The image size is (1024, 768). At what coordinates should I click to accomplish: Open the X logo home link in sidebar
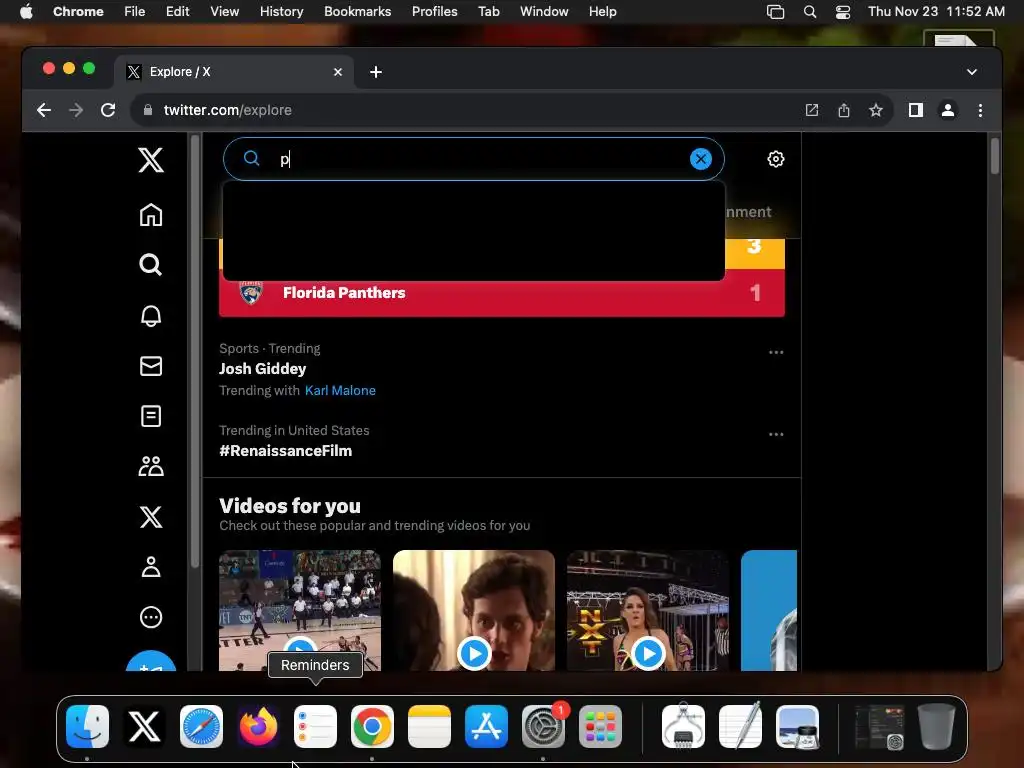pos(151,160)
